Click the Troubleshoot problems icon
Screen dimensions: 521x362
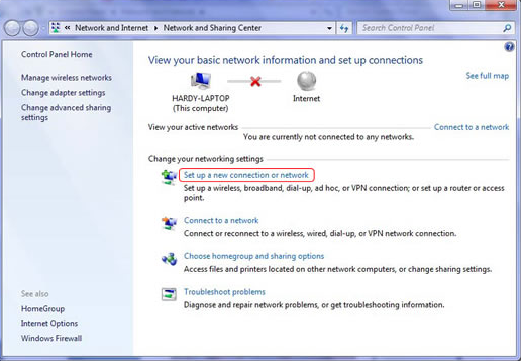[169, 294]
